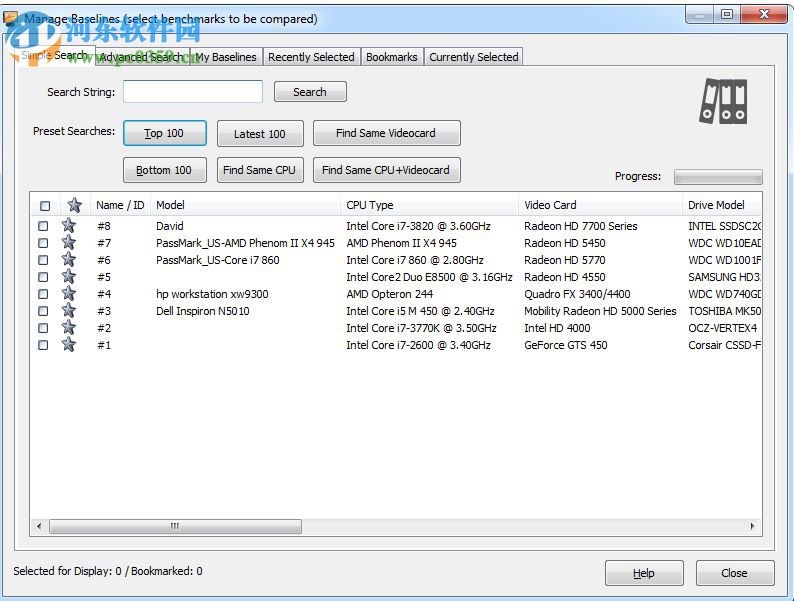794x601 pixels.
Task: Enable the checkbox for baseline #6
Action: click(x=44, y=260)
